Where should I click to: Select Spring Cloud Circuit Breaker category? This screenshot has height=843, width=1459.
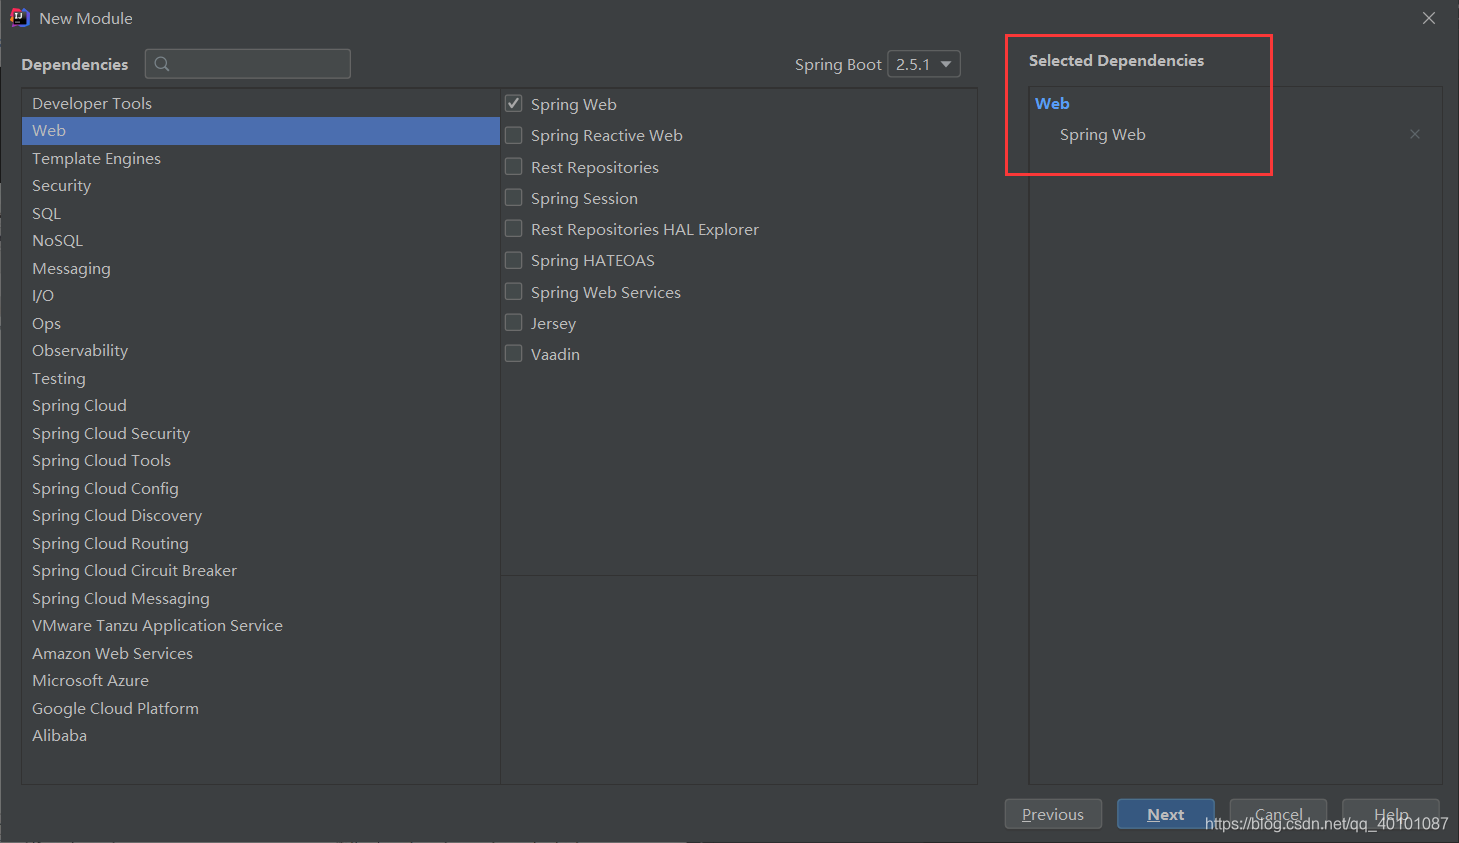261,571
